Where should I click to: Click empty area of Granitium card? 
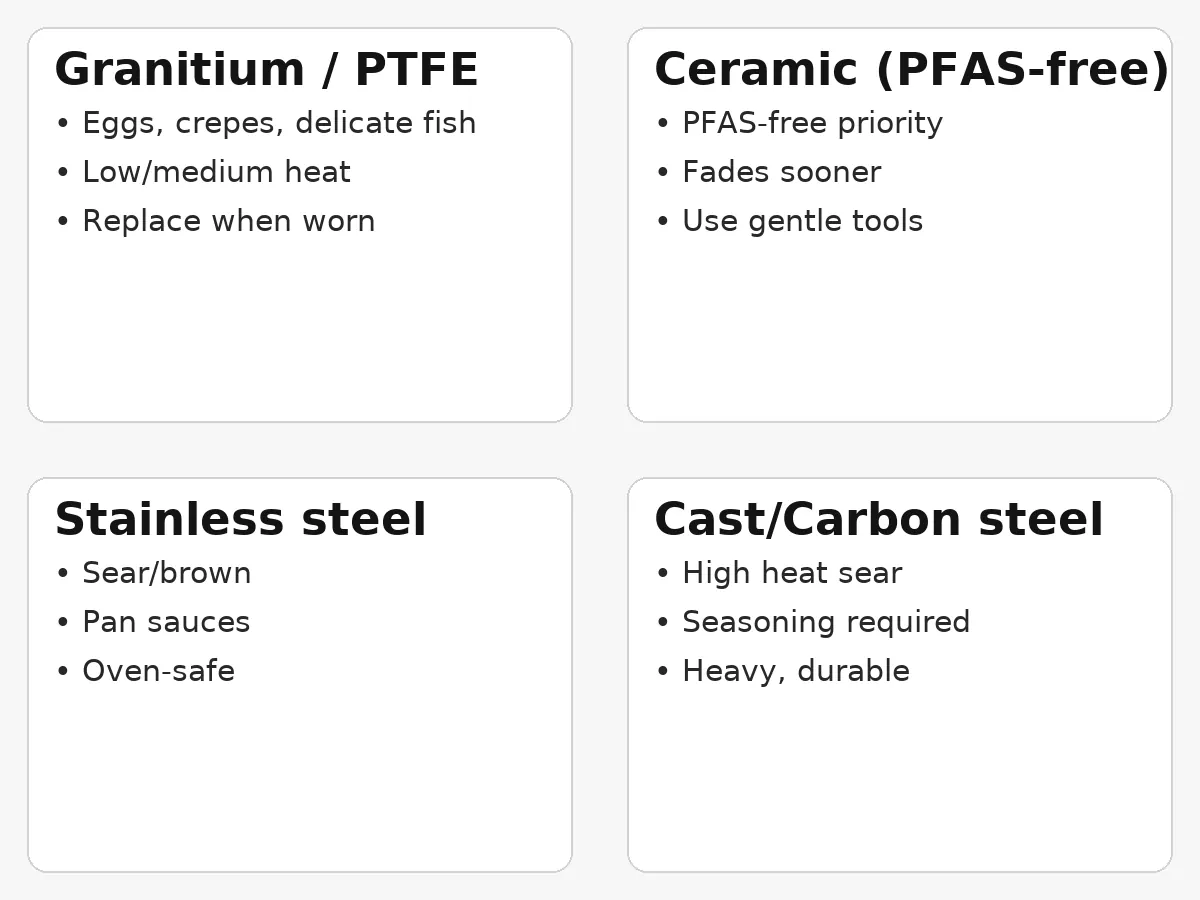point(300,330)
